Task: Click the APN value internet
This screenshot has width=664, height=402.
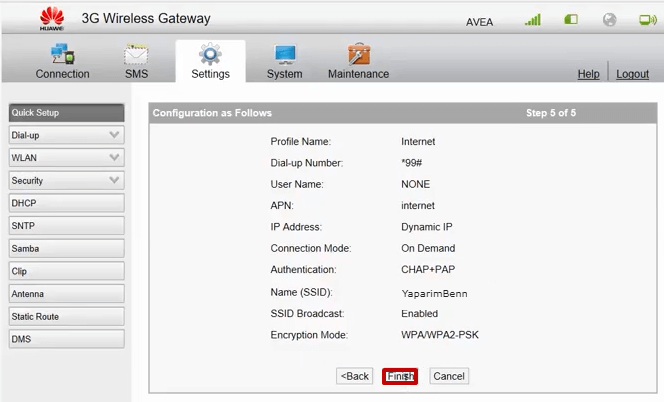Action: click(418, 205)
